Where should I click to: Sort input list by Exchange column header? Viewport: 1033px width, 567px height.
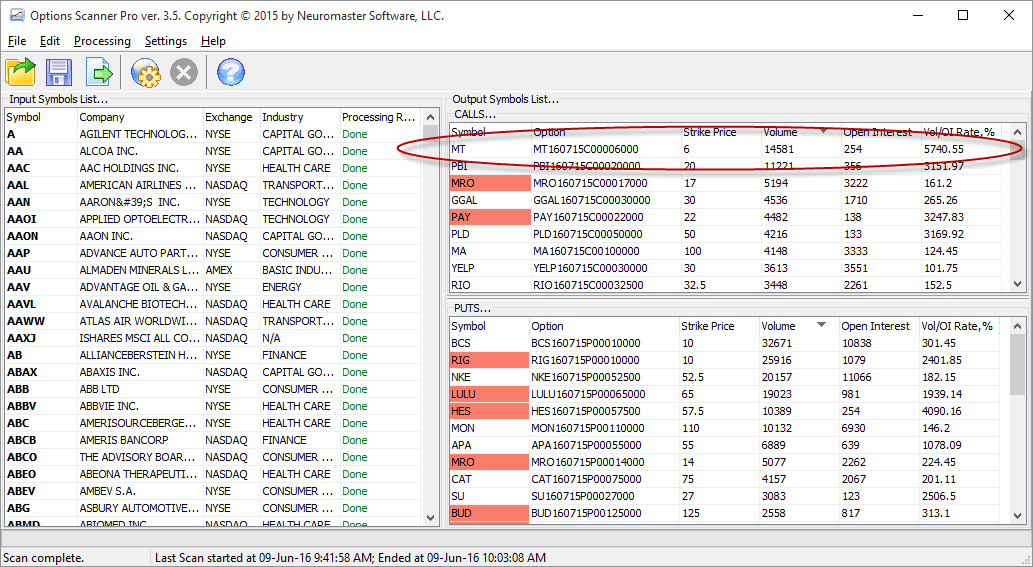pyautogui.click(x=231, y=117)
